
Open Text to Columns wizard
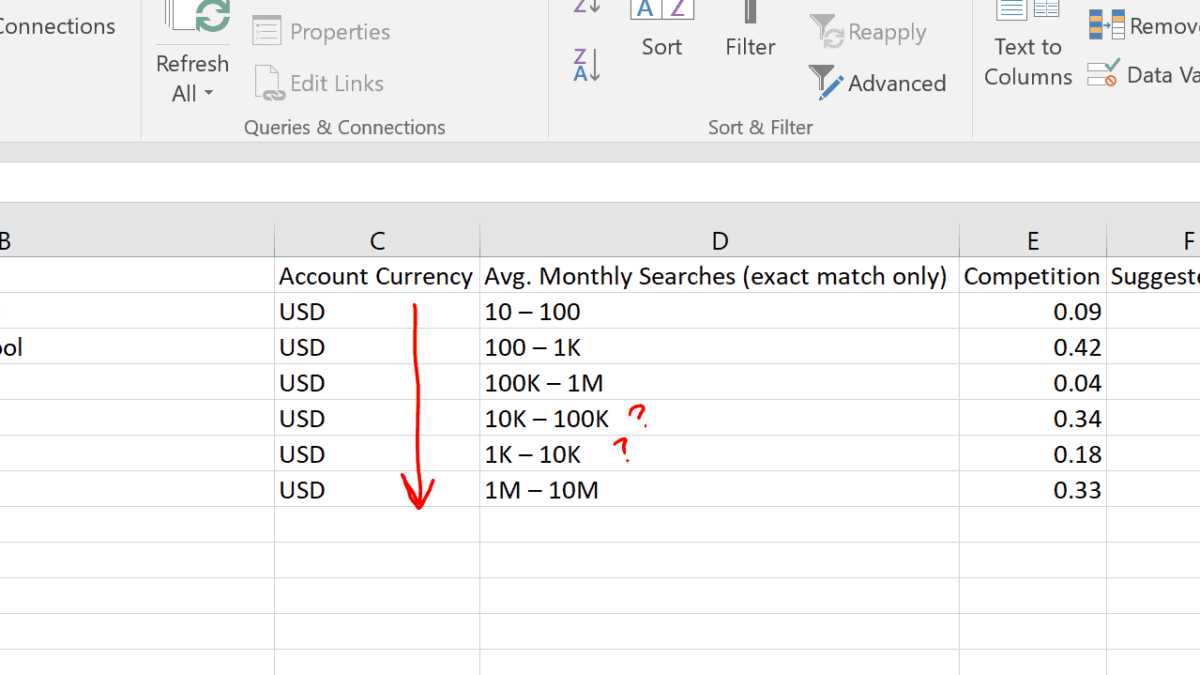(x=1028, y=45)
